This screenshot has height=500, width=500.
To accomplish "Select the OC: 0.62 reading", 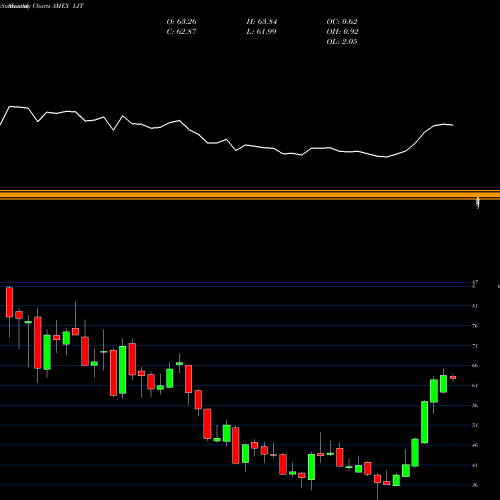I will tap(342, 22).
